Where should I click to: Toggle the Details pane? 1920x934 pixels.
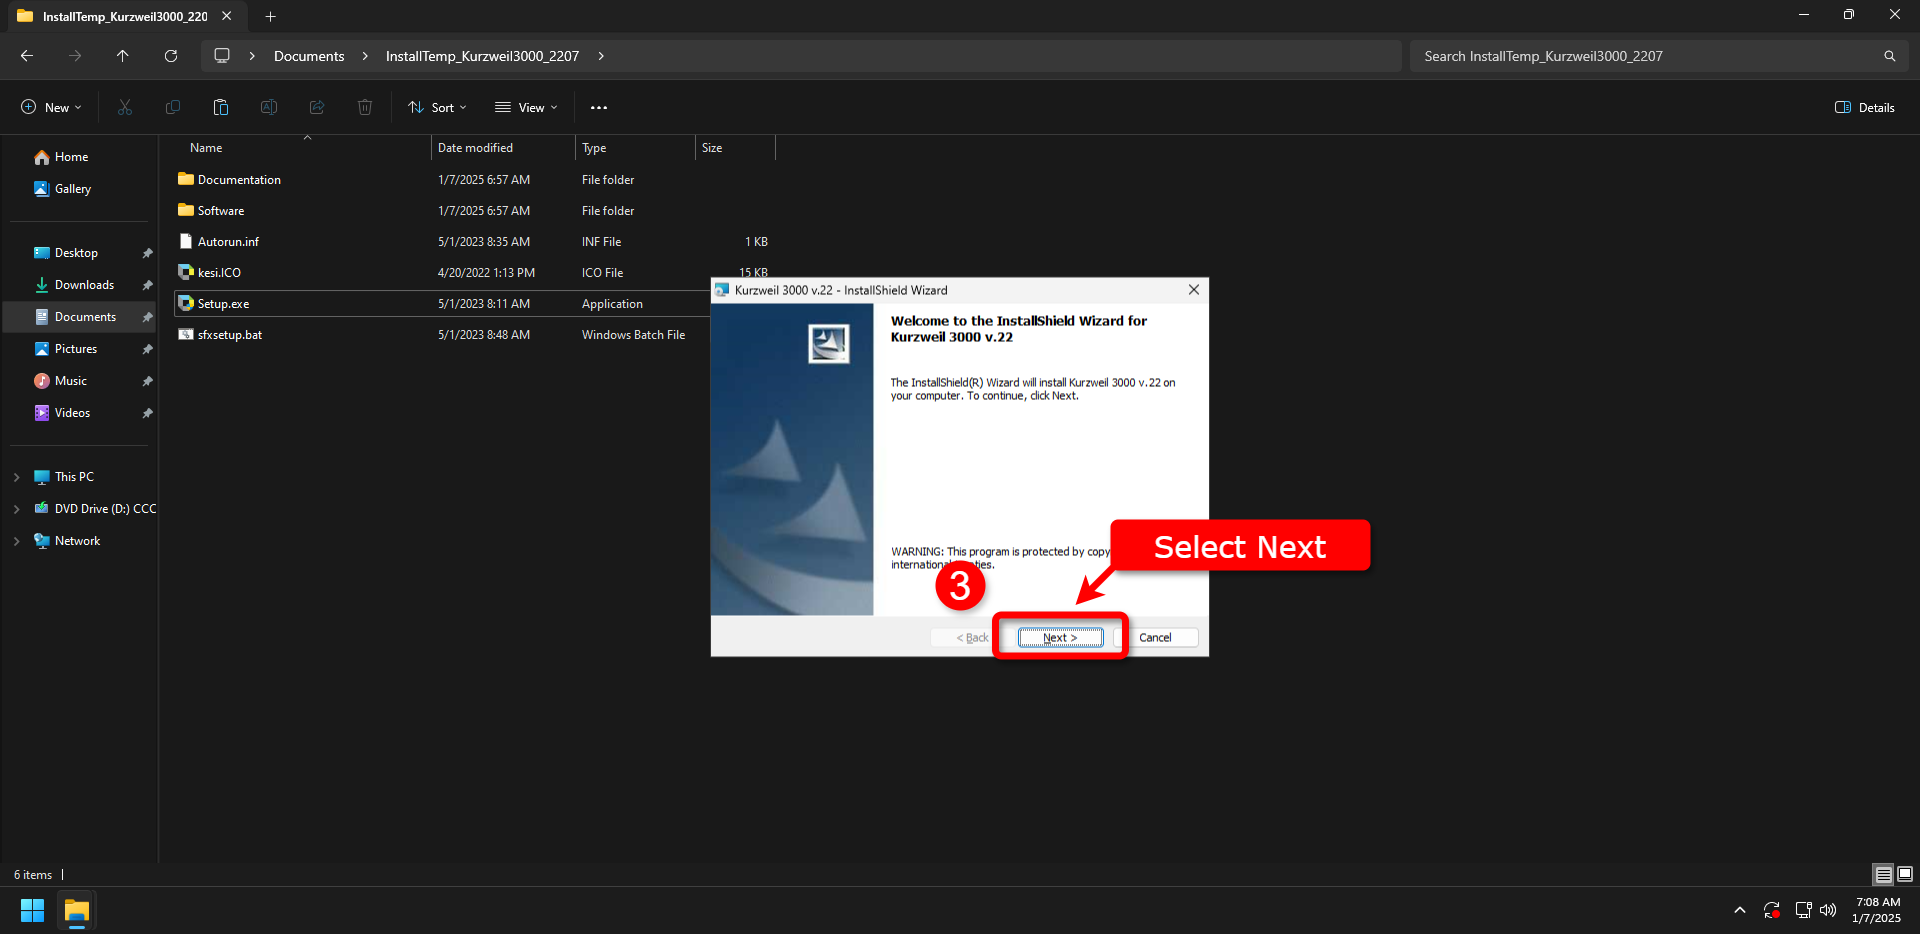tap(1865, 107)
